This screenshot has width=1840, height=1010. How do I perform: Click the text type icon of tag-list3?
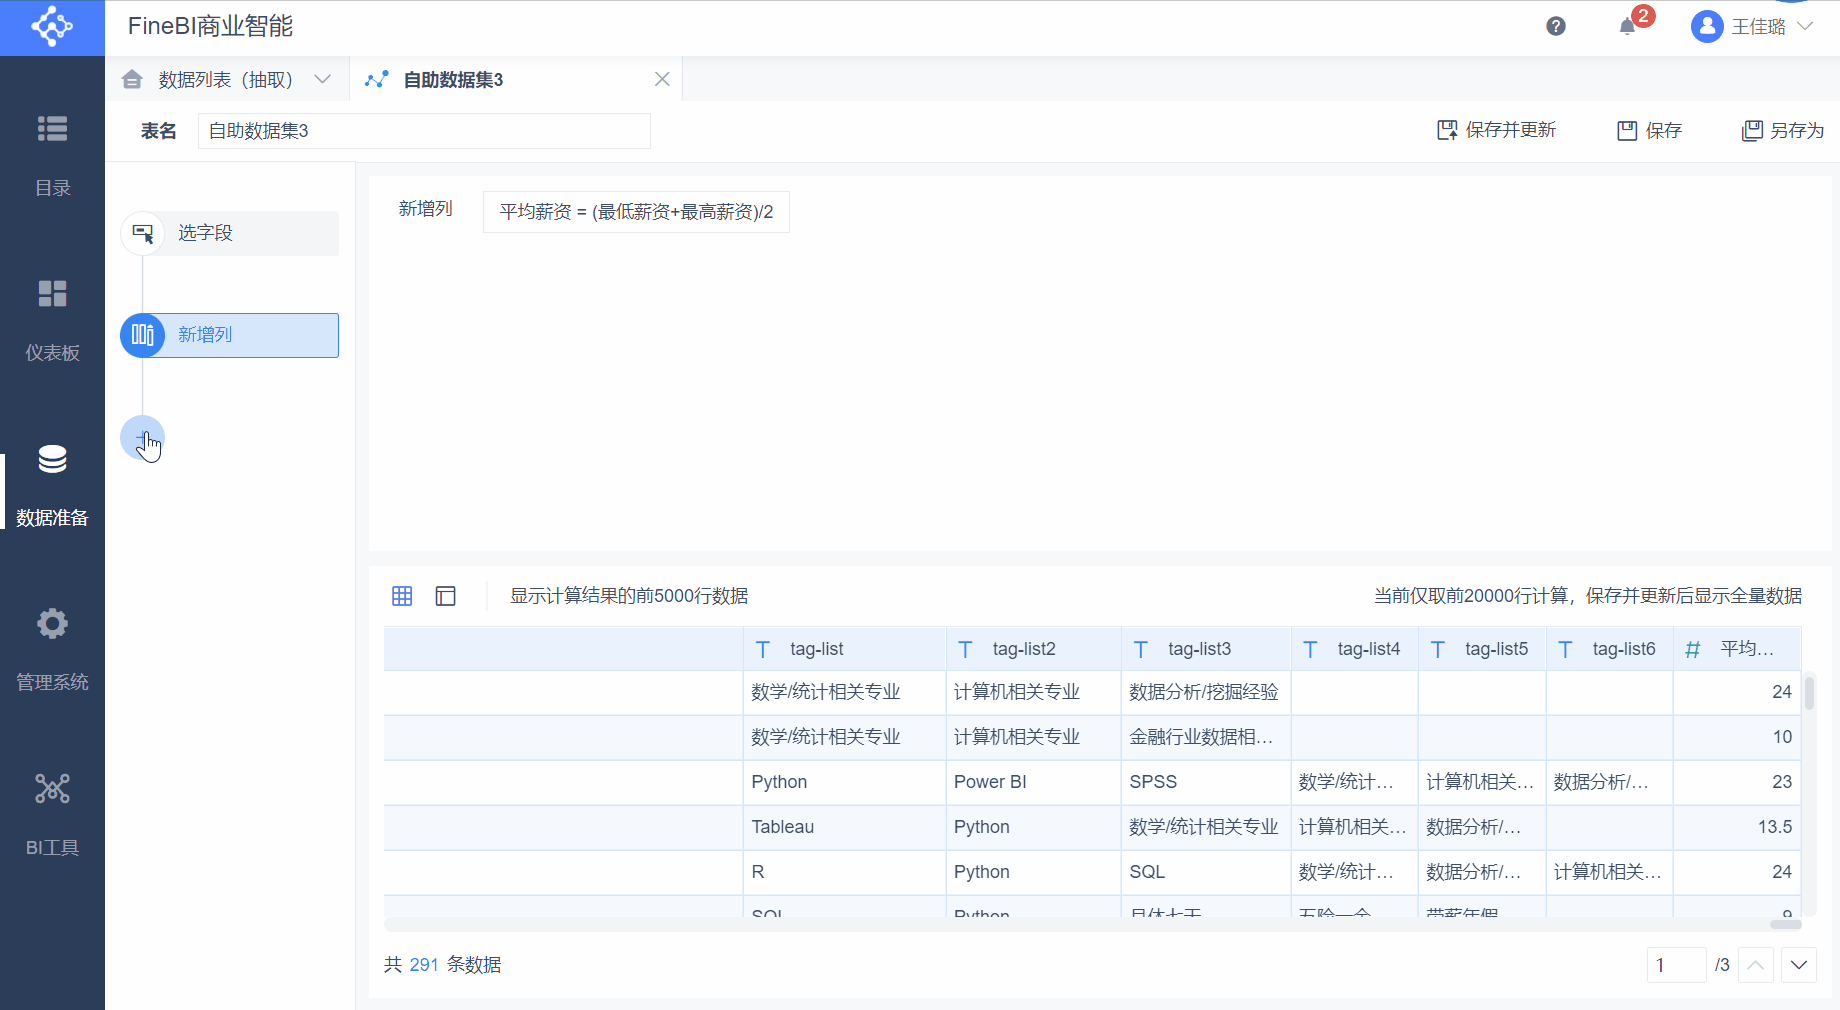[1141, 650]
